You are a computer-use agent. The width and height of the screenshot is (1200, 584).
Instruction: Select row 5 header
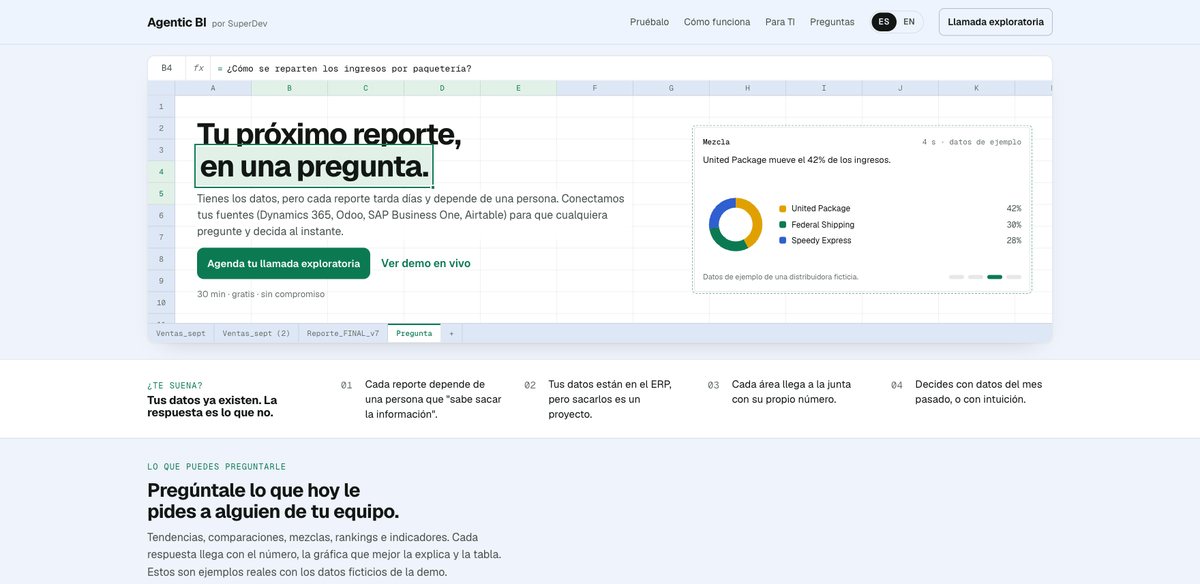(x=161, y=193)
